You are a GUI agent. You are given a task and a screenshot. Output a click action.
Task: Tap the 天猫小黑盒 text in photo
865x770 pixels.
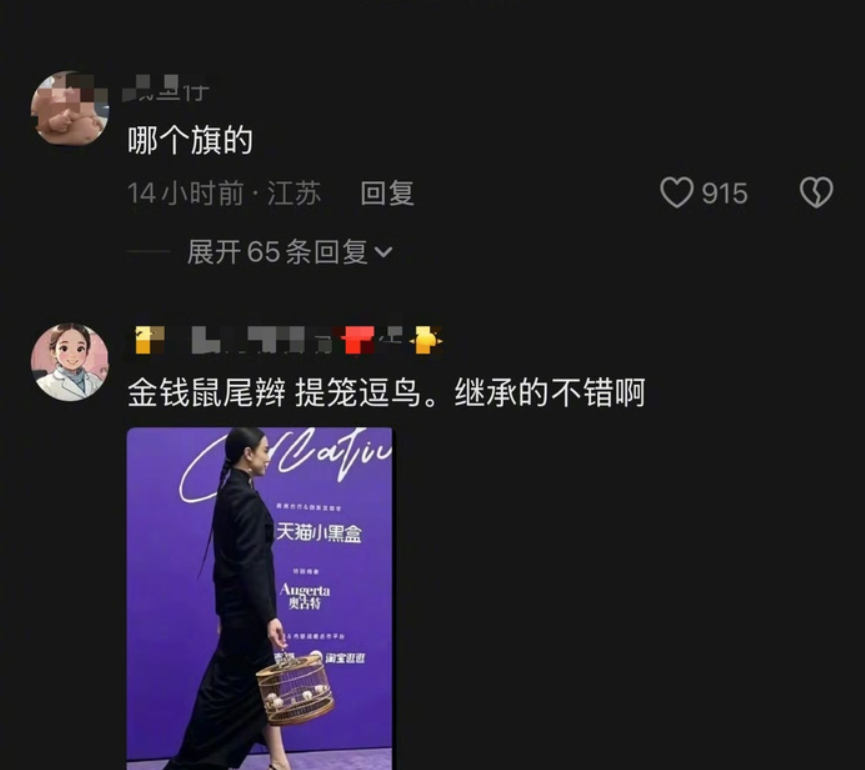click(319, 532)
